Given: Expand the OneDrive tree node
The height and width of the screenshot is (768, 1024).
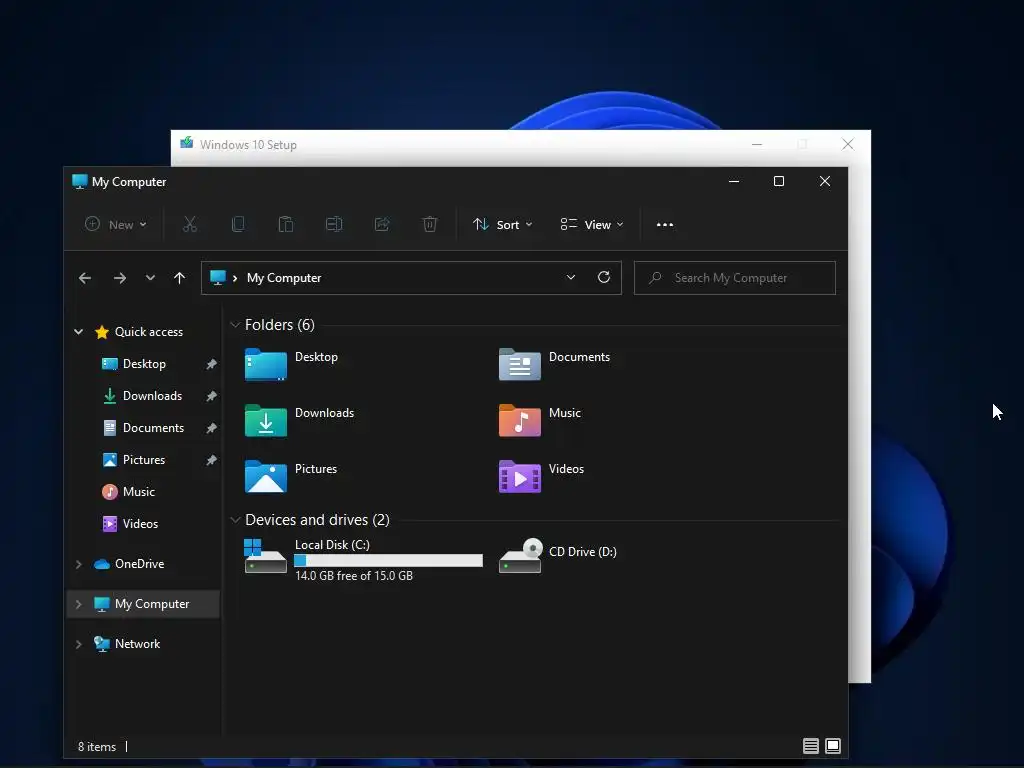Looking at the screenshot, I should (78, 564).
